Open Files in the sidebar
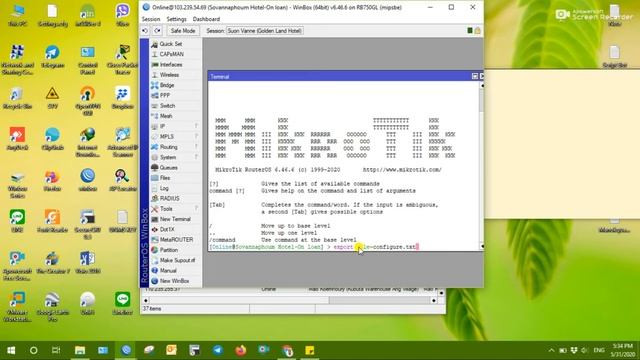 point(165,178)
